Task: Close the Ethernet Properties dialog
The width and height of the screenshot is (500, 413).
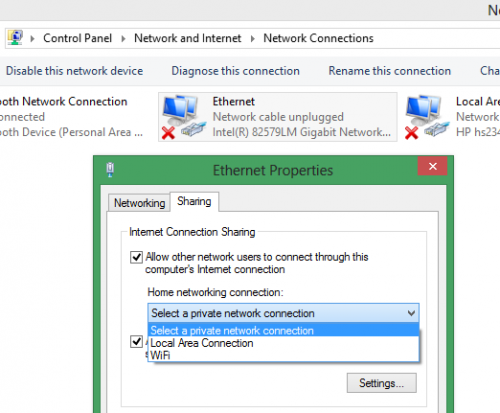Action: [x=432, y=166]
